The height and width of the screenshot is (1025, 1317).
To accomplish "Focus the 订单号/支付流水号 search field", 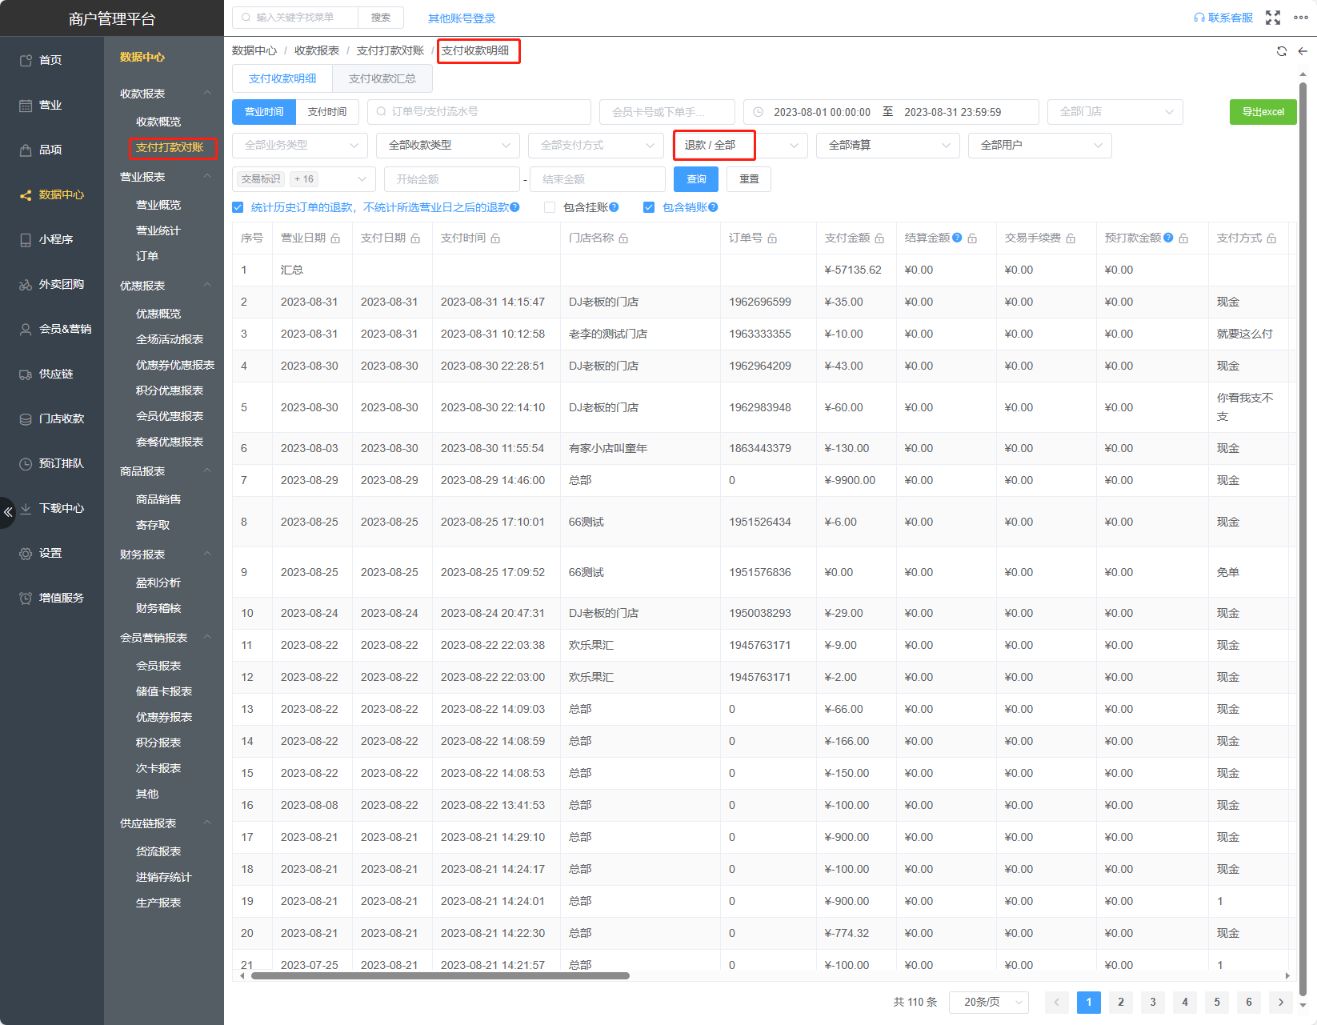I will [479, 112].
